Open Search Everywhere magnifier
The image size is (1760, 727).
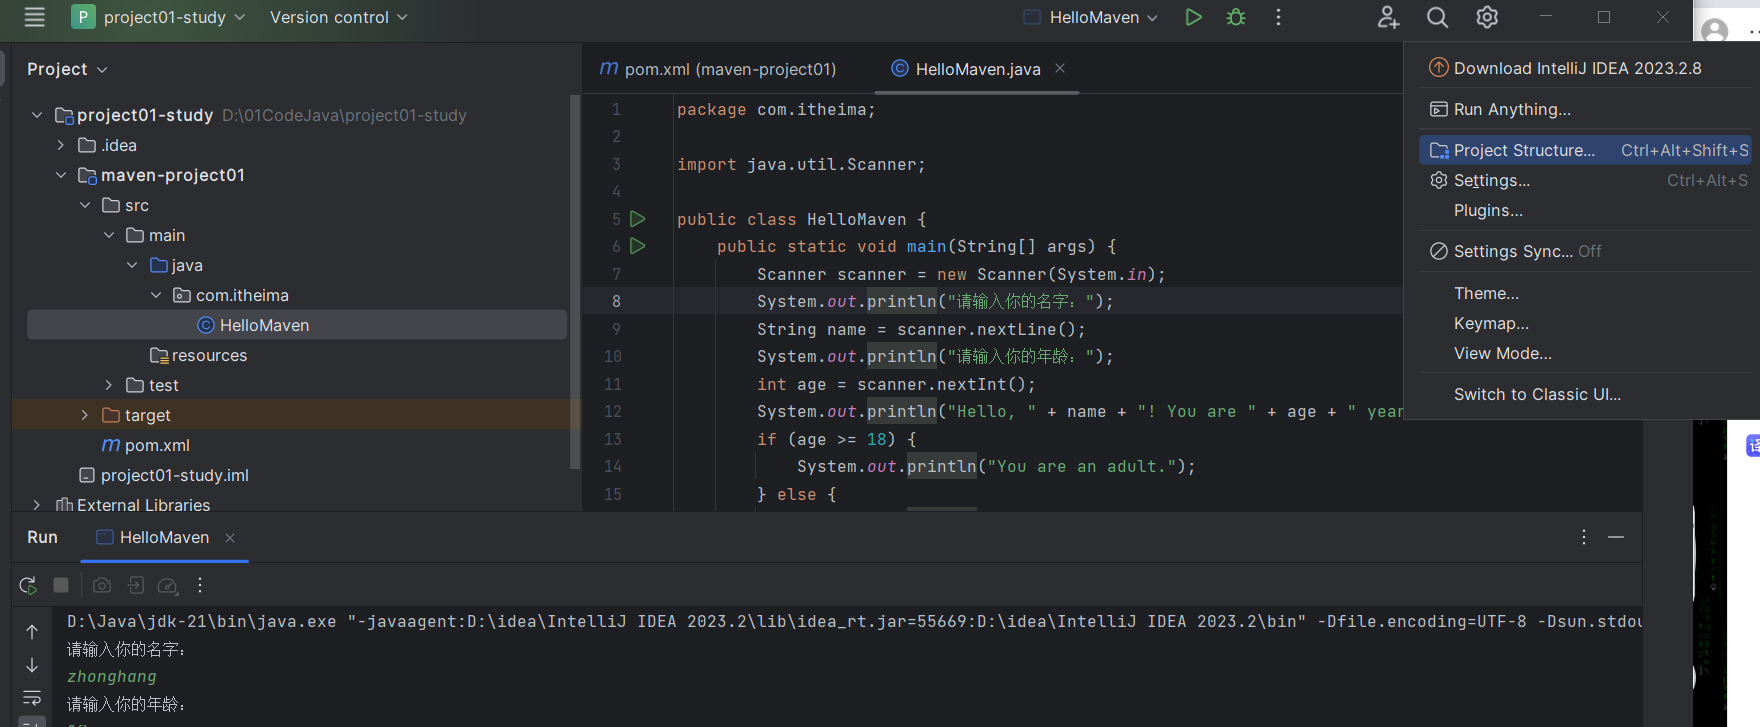pos(1437,17)
